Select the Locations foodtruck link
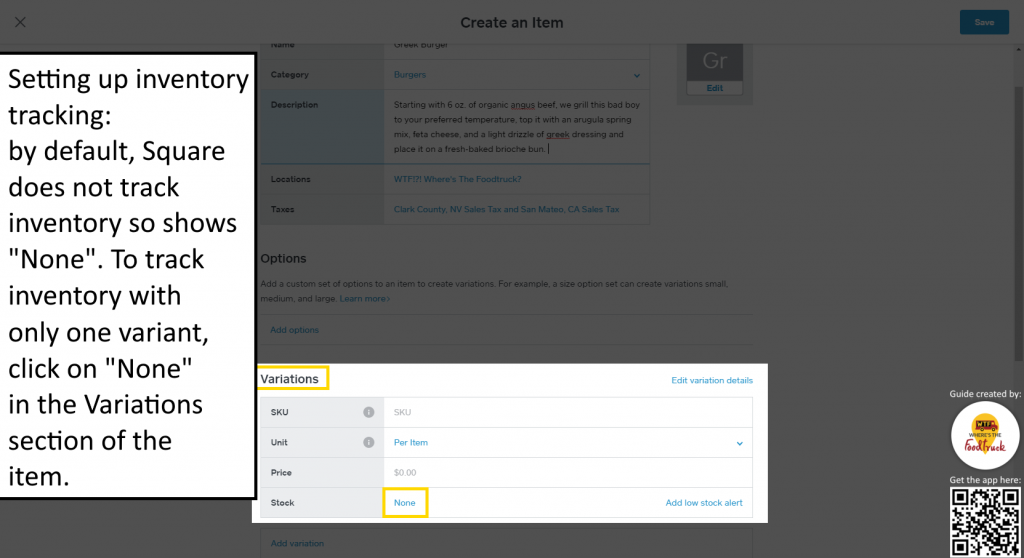Image resolution: width=1024 pixels, height=558 pixels. coord(457,179)
